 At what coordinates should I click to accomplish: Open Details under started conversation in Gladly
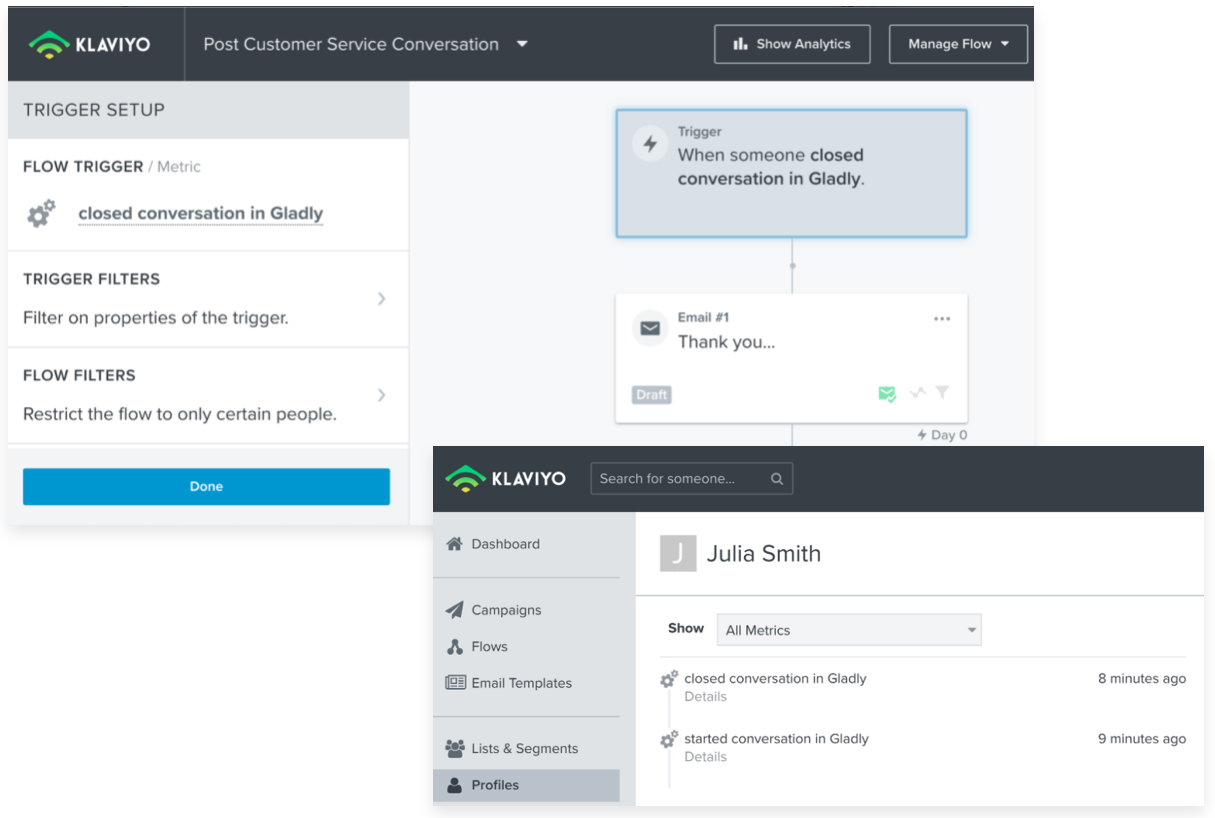coord(706,757)
